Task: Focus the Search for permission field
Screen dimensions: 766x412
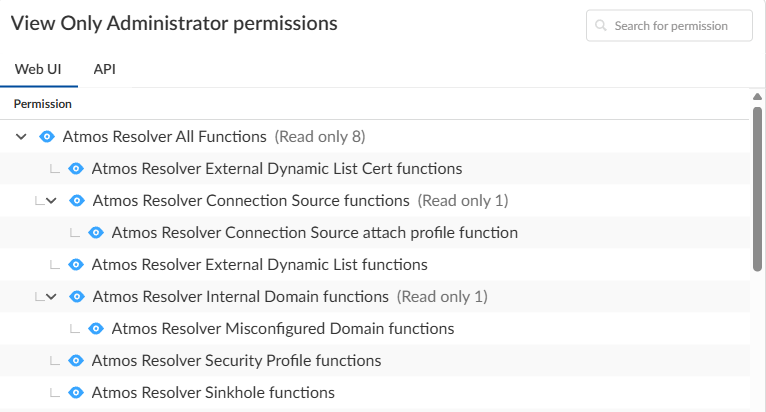Action: [x=679, y=26]
